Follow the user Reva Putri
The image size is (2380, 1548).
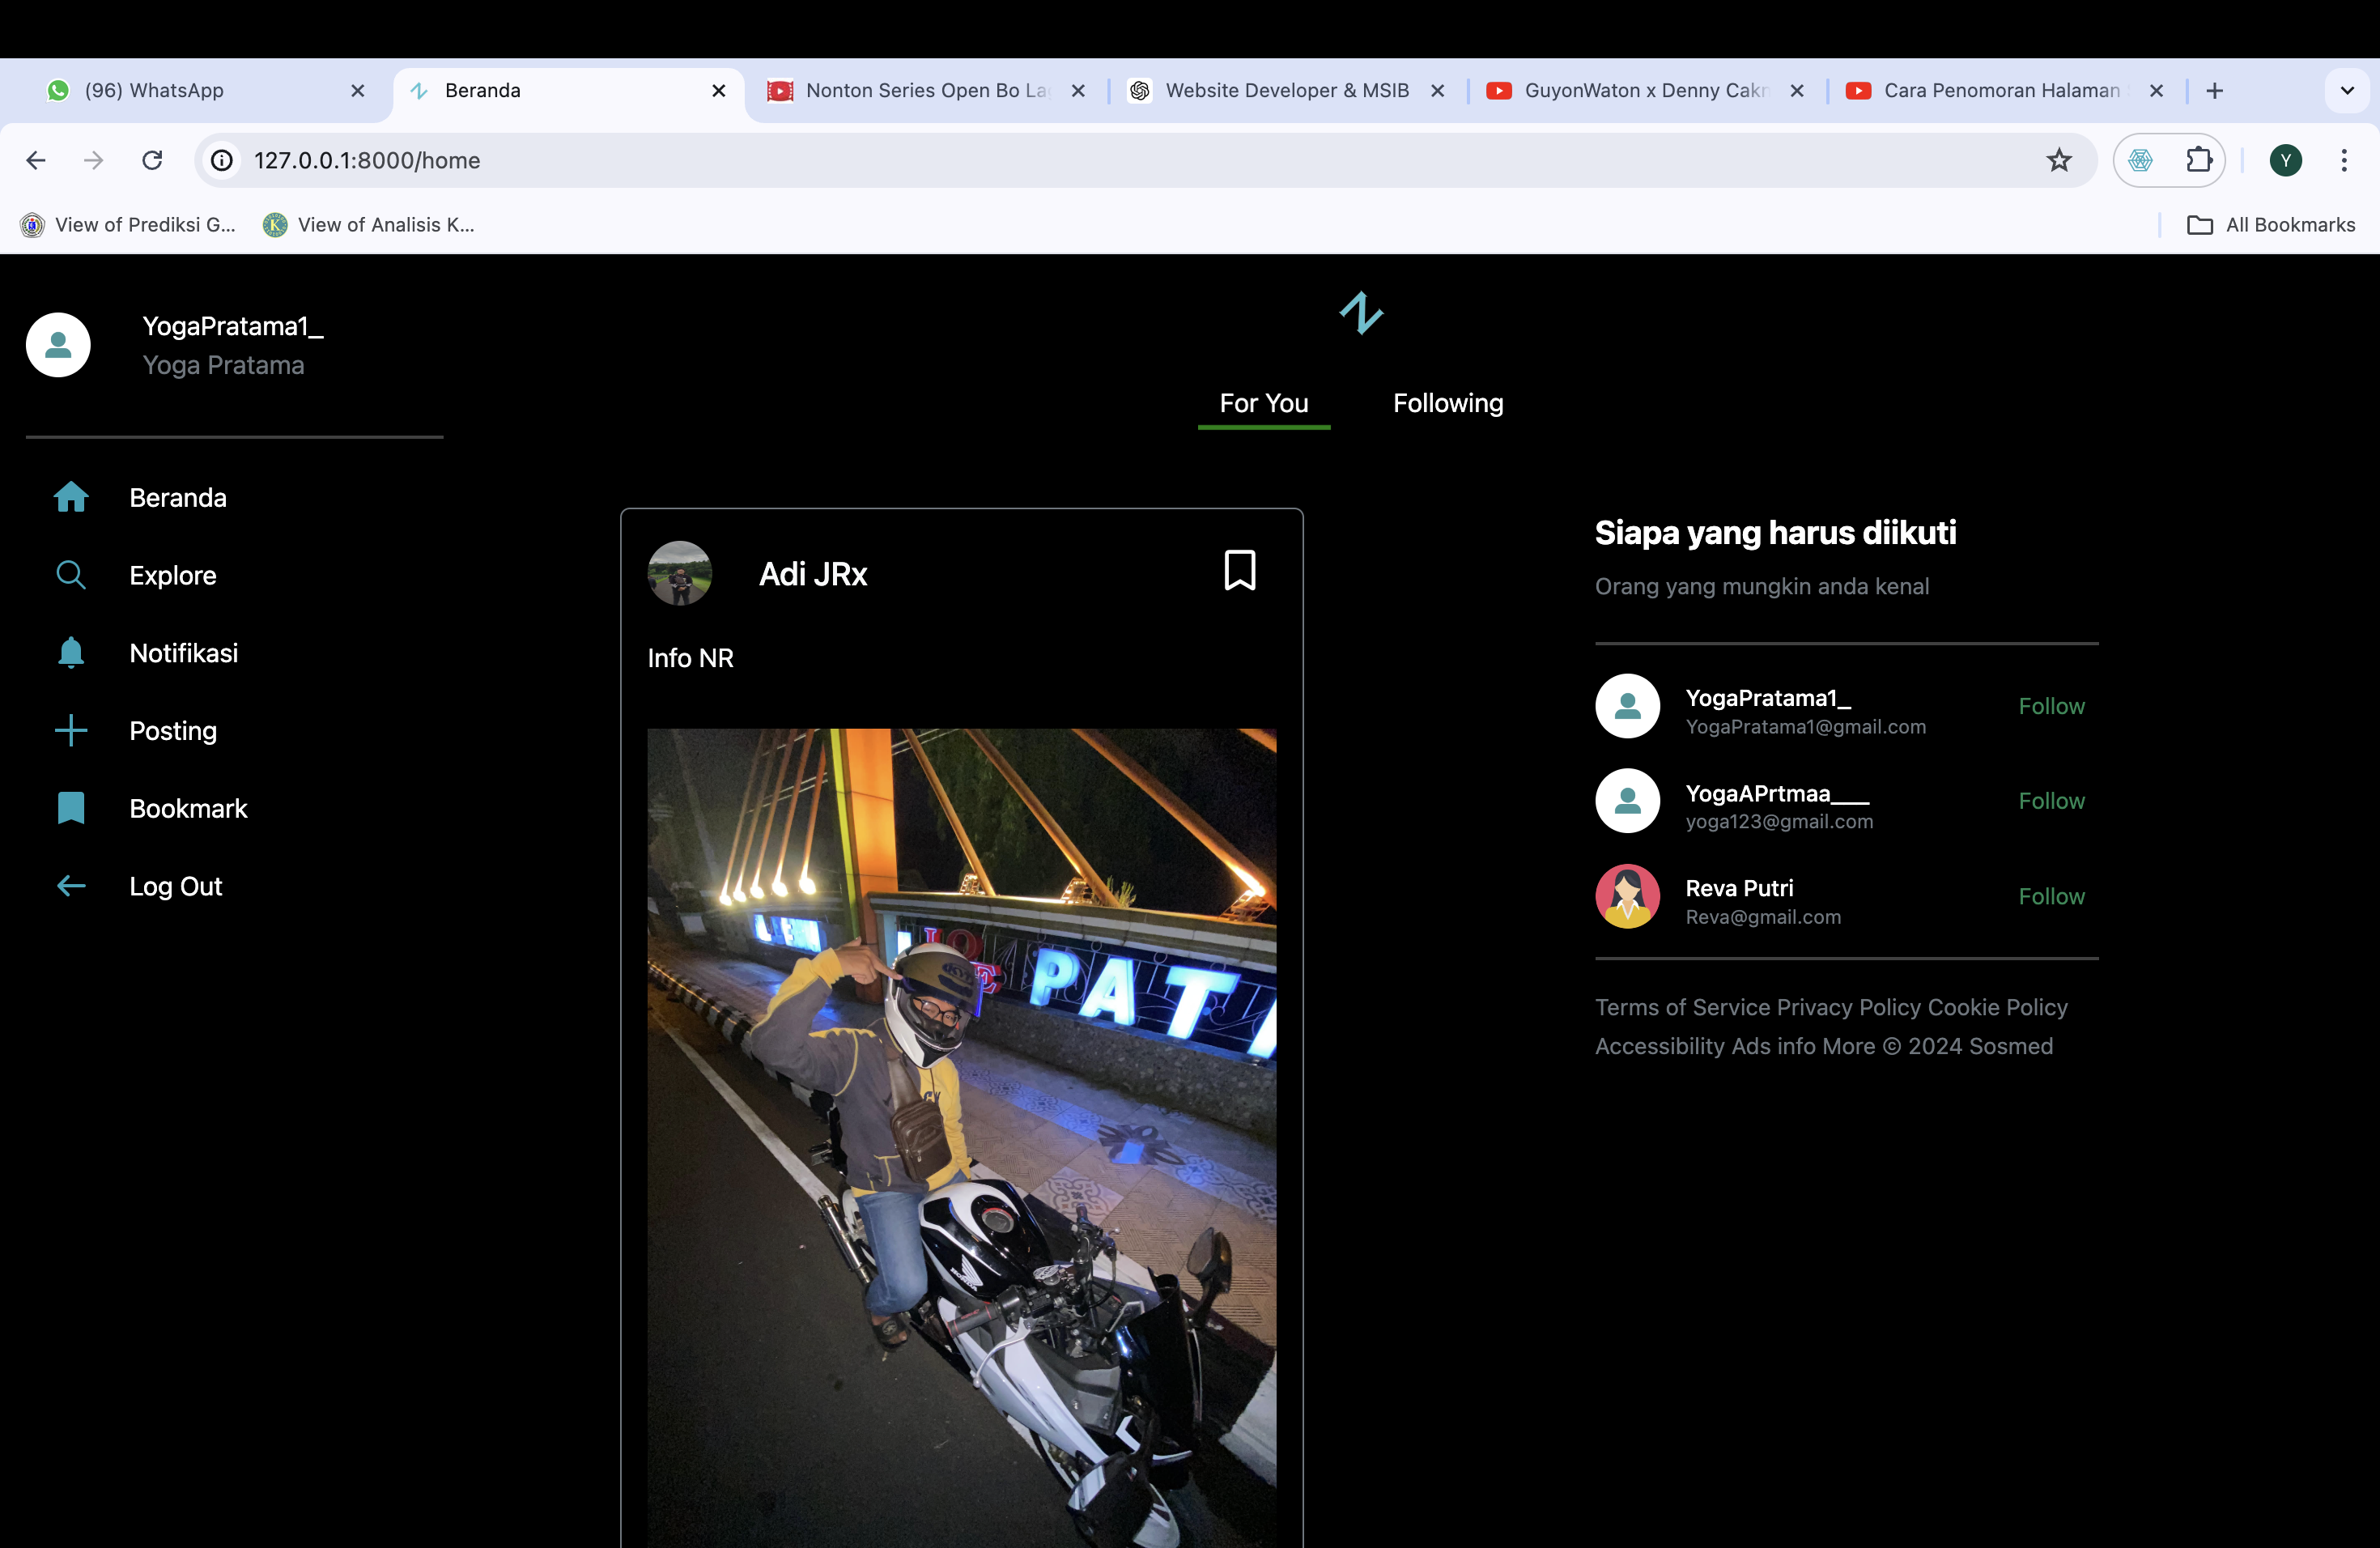click(x=2050, y=896)
